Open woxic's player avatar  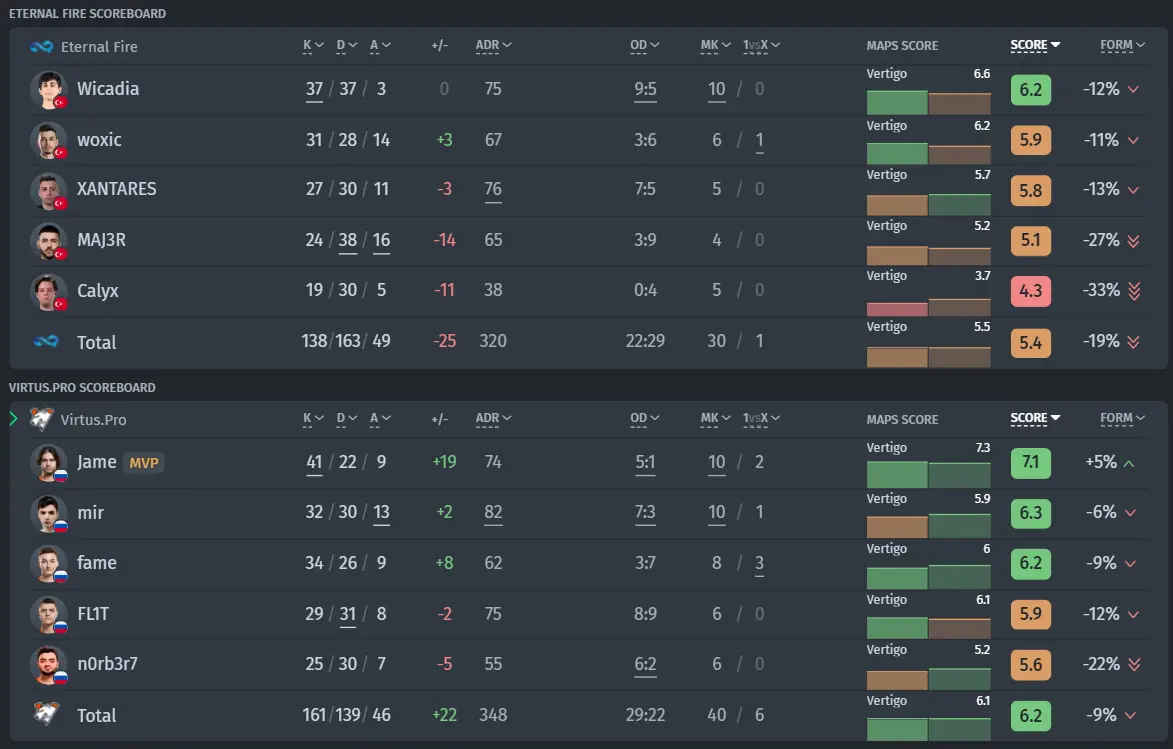[49, 141]
